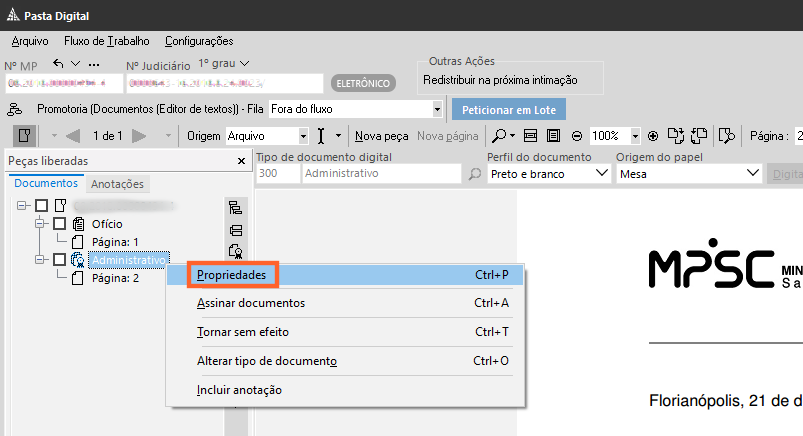The image size is (803, 436).
Task: Open the Origem Arquivo dropdown
Action: [304, 135]
